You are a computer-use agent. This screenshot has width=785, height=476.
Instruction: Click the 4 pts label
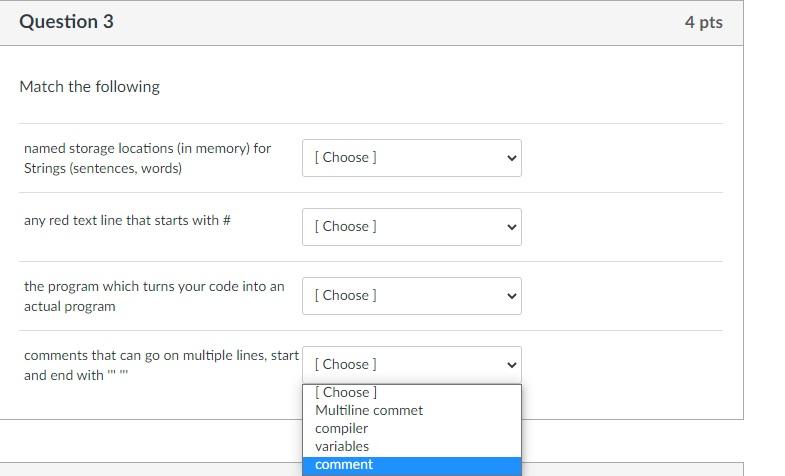pyautogui.click(x=703, y=22)
